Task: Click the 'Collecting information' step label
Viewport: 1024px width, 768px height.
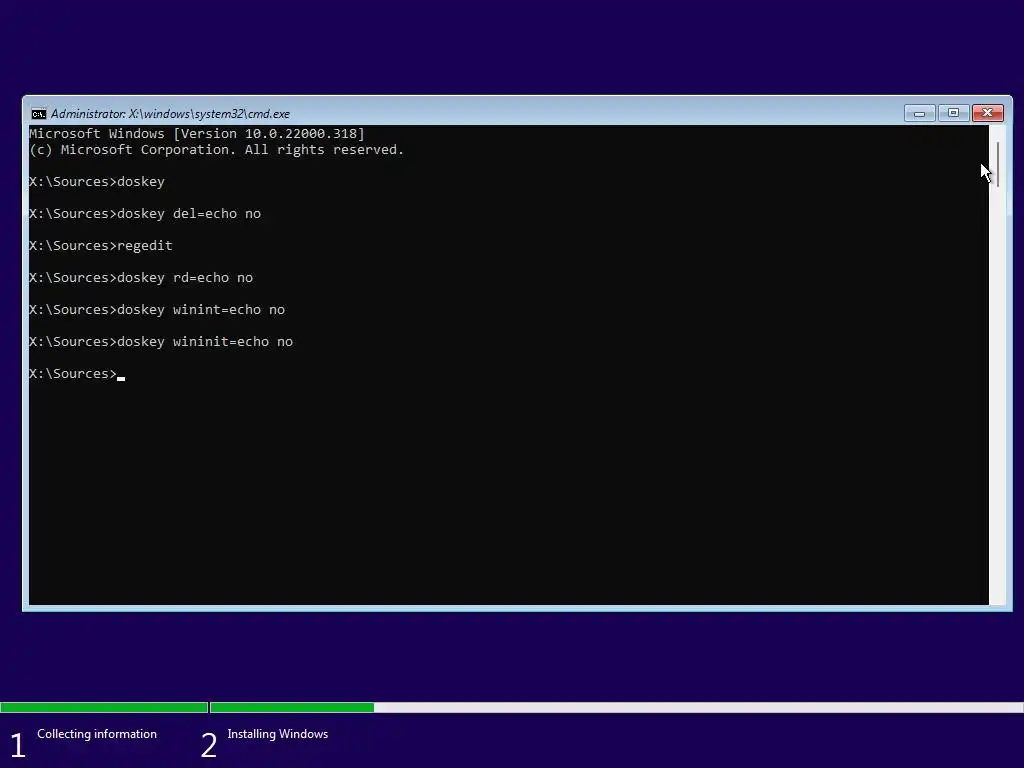Action: pos(97,734)
